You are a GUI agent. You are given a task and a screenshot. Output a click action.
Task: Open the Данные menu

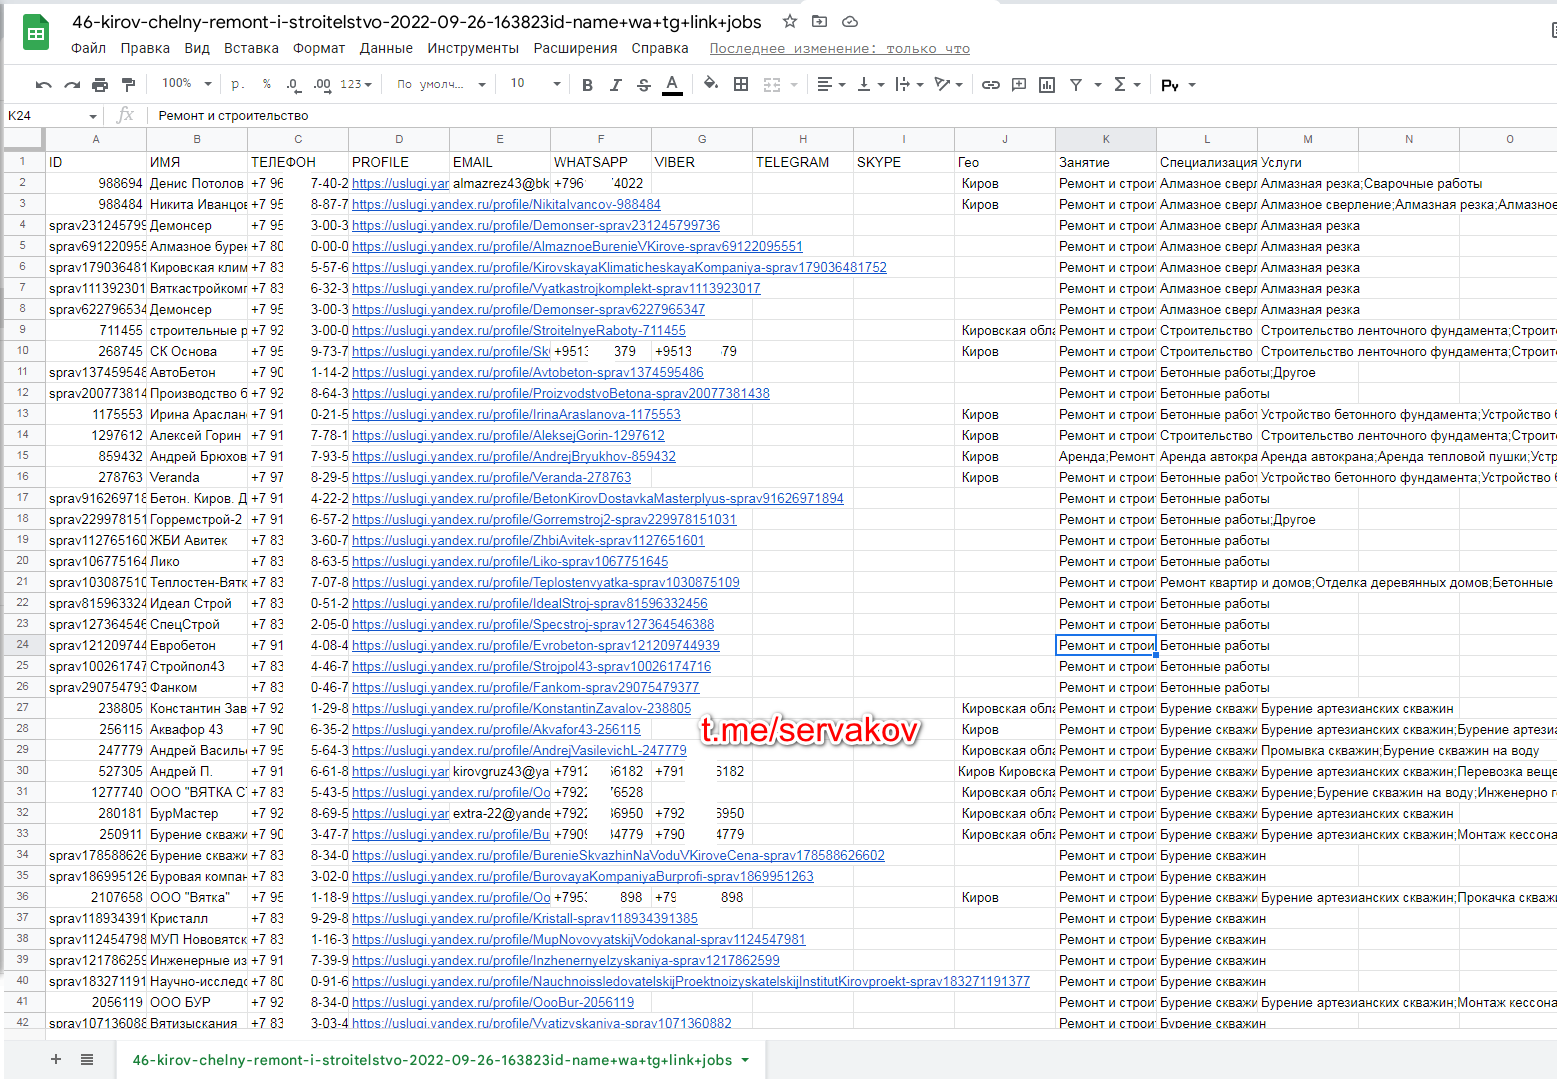386,48
